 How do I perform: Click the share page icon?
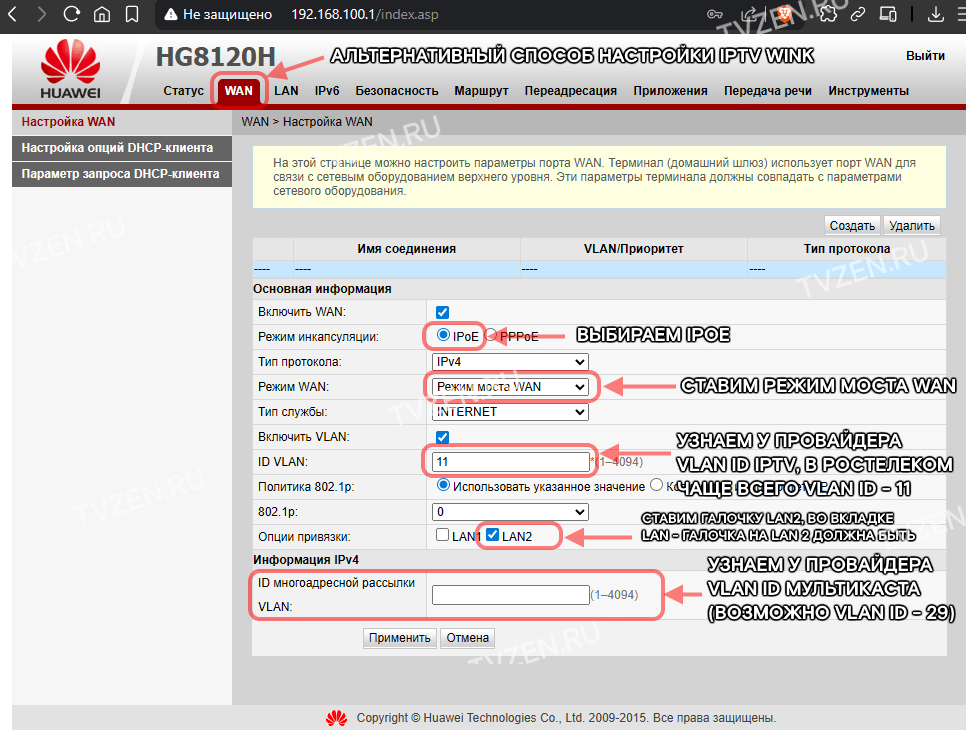(x=749, y=14)
